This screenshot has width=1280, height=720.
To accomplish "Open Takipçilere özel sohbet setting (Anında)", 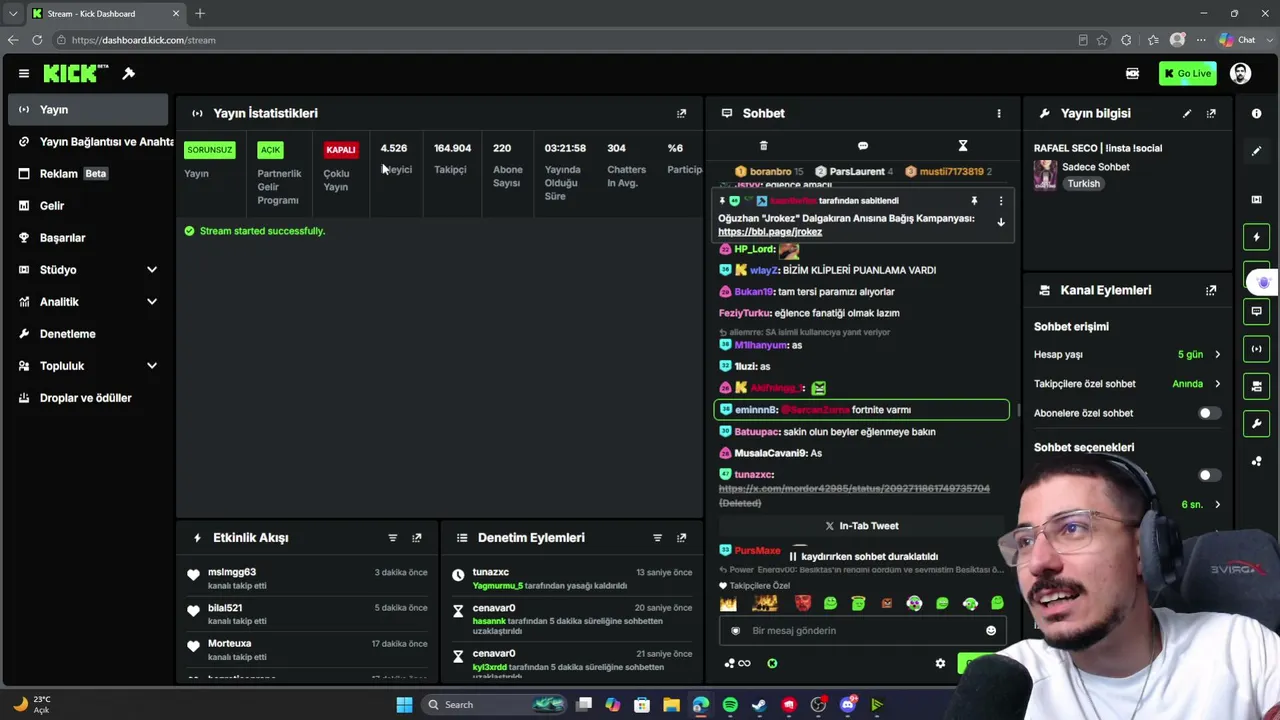I will [x=1127, y=384].
